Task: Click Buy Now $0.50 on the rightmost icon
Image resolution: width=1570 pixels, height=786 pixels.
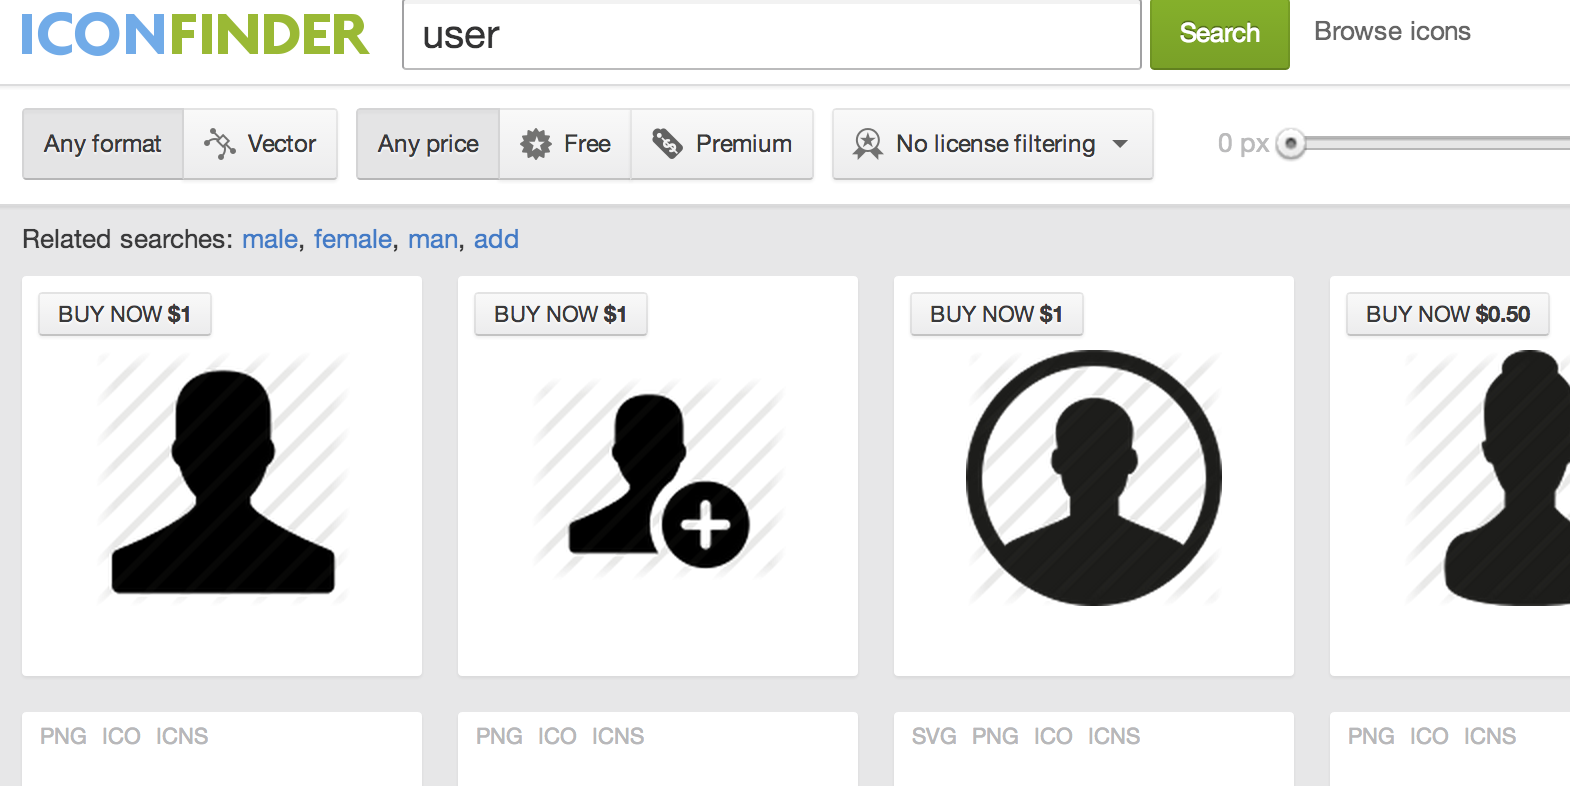Action: pos(1447,313)
